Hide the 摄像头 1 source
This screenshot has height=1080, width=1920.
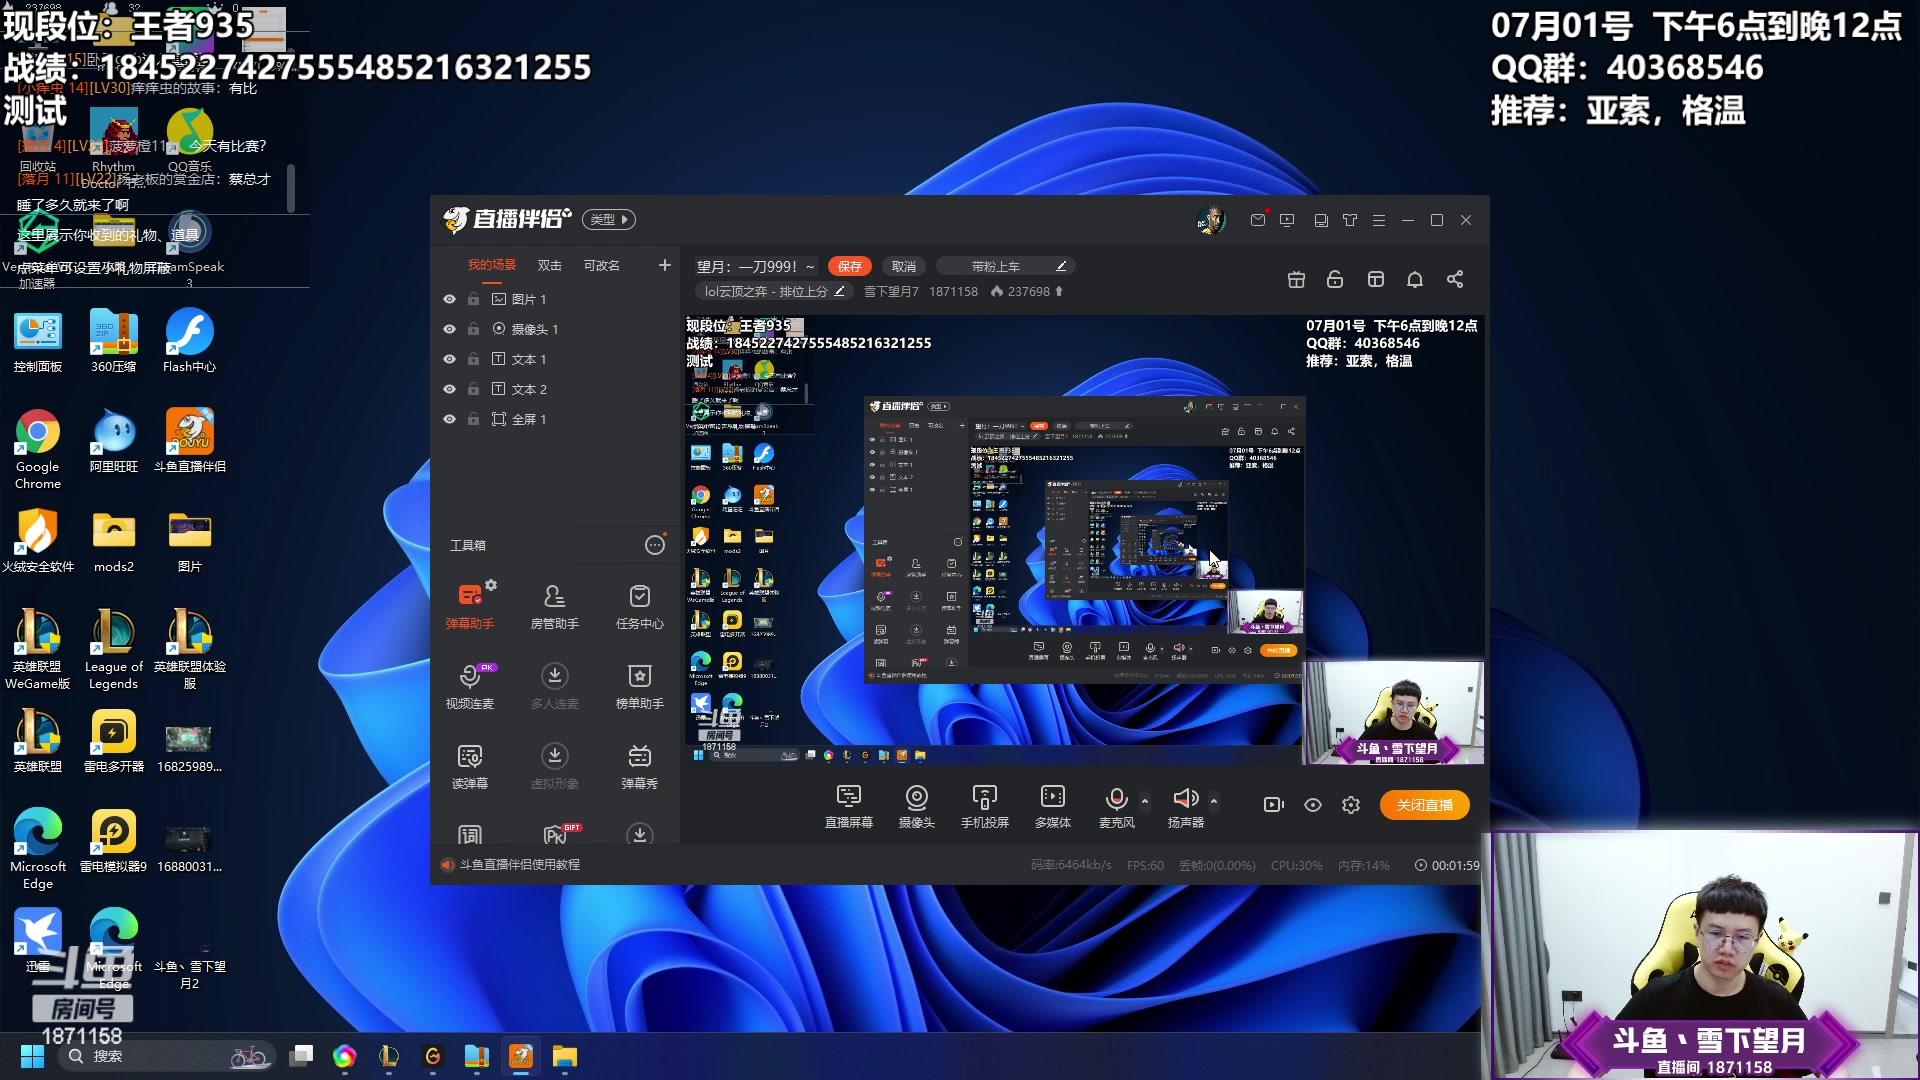click(449, 329)
